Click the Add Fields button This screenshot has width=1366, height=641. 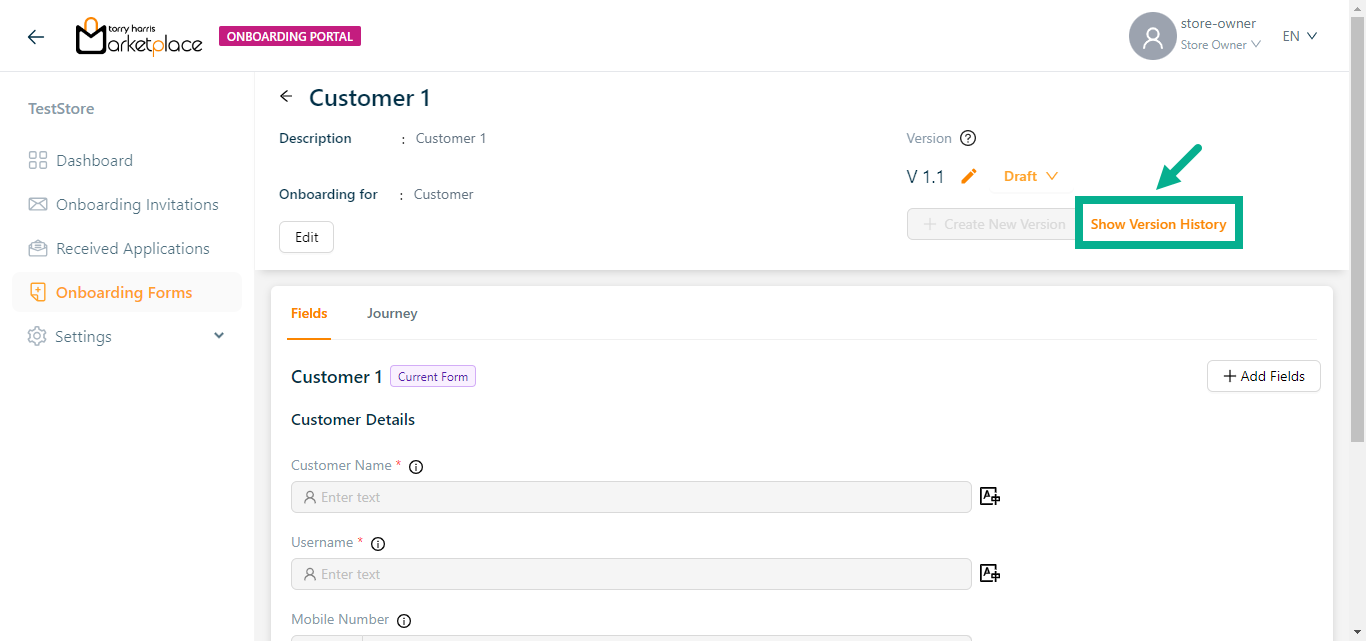click(1263, 376)
